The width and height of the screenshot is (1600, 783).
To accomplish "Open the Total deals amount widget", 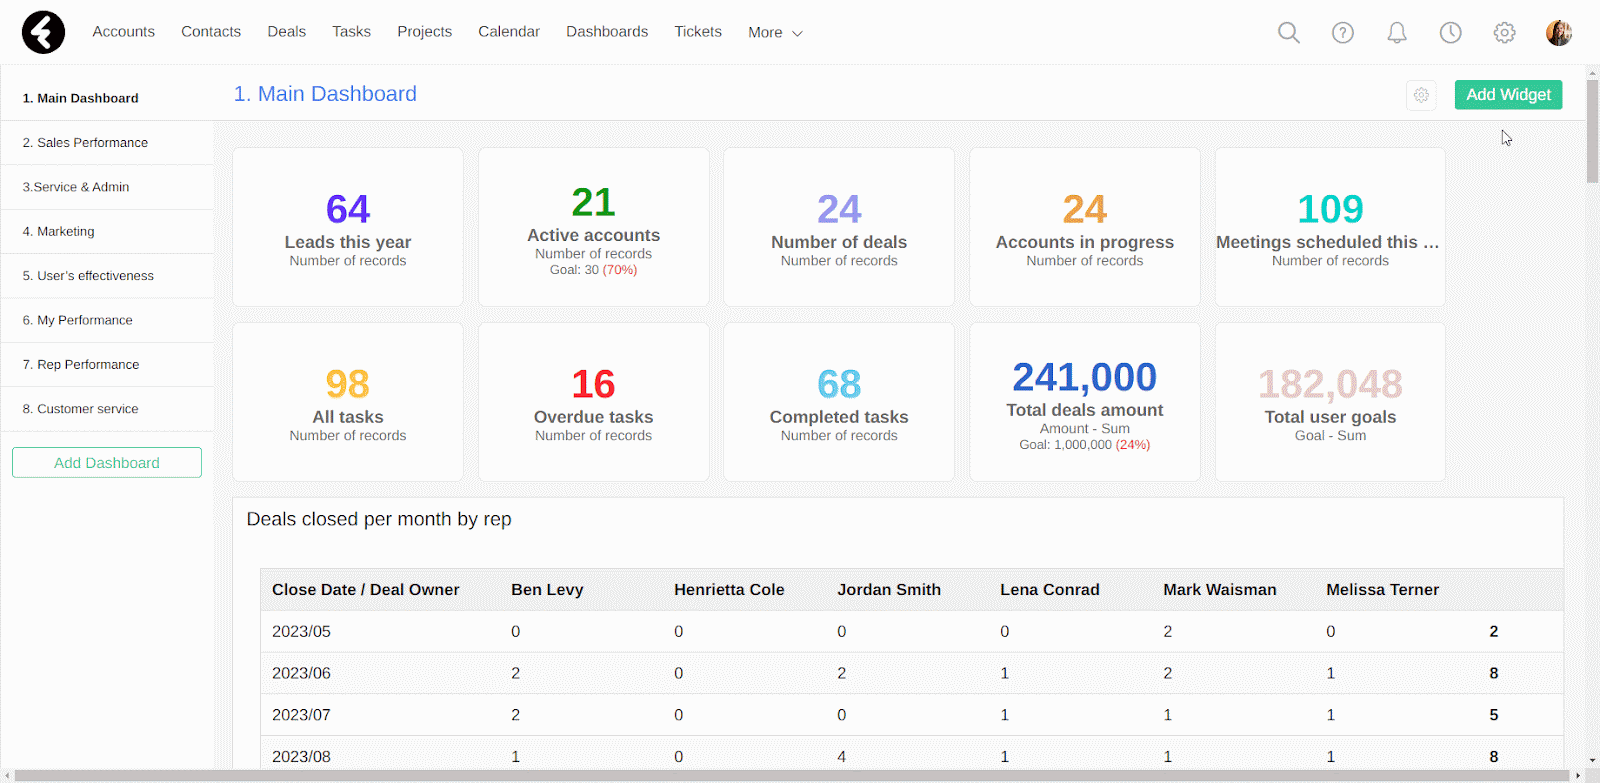I will tap(1085, 402).
